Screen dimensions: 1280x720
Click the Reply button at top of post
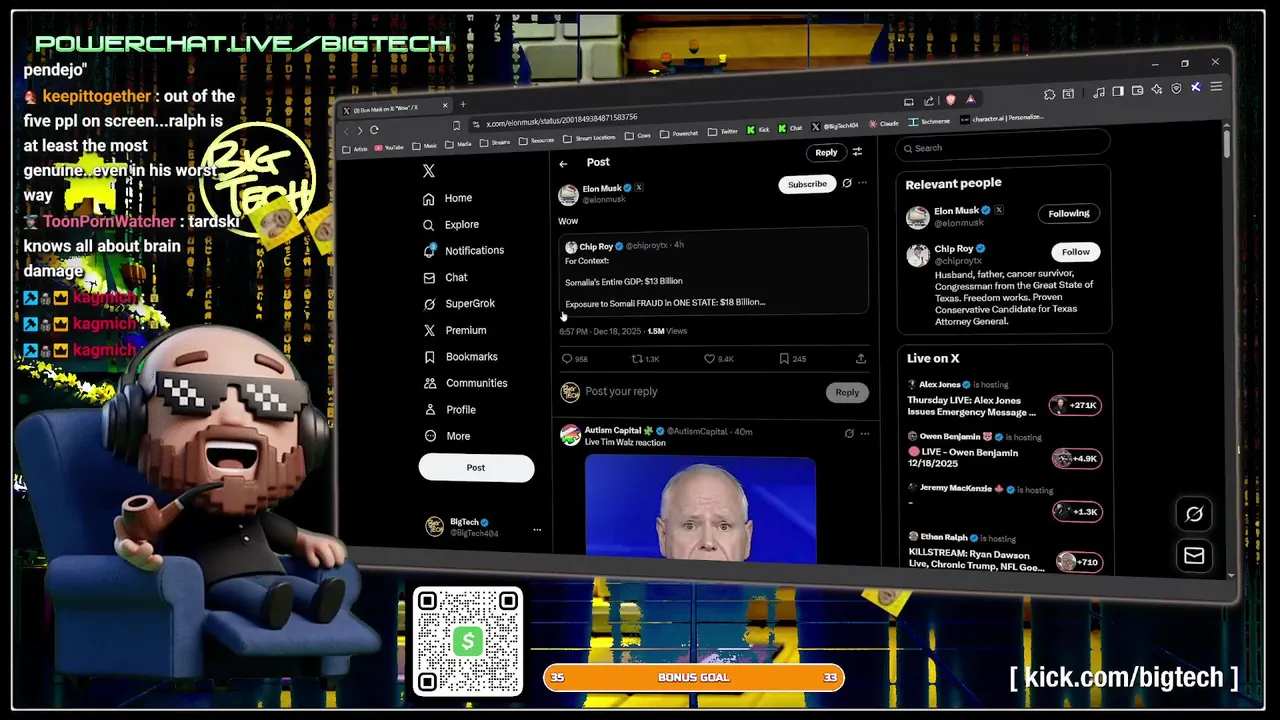click(x=826, y=153)
